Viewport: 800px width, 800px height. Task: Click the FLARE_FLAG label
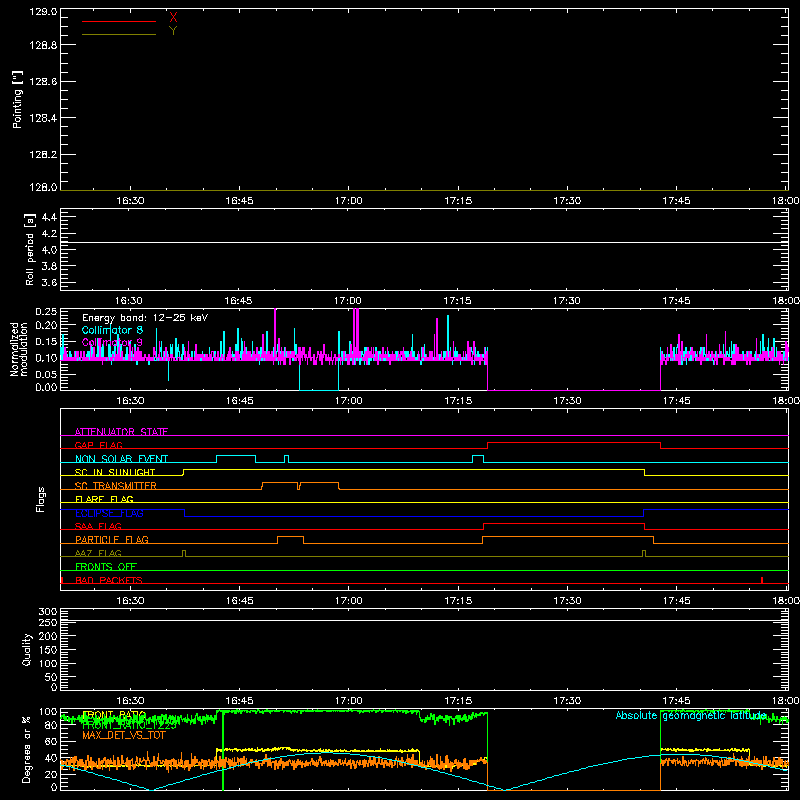click(104, 499)
